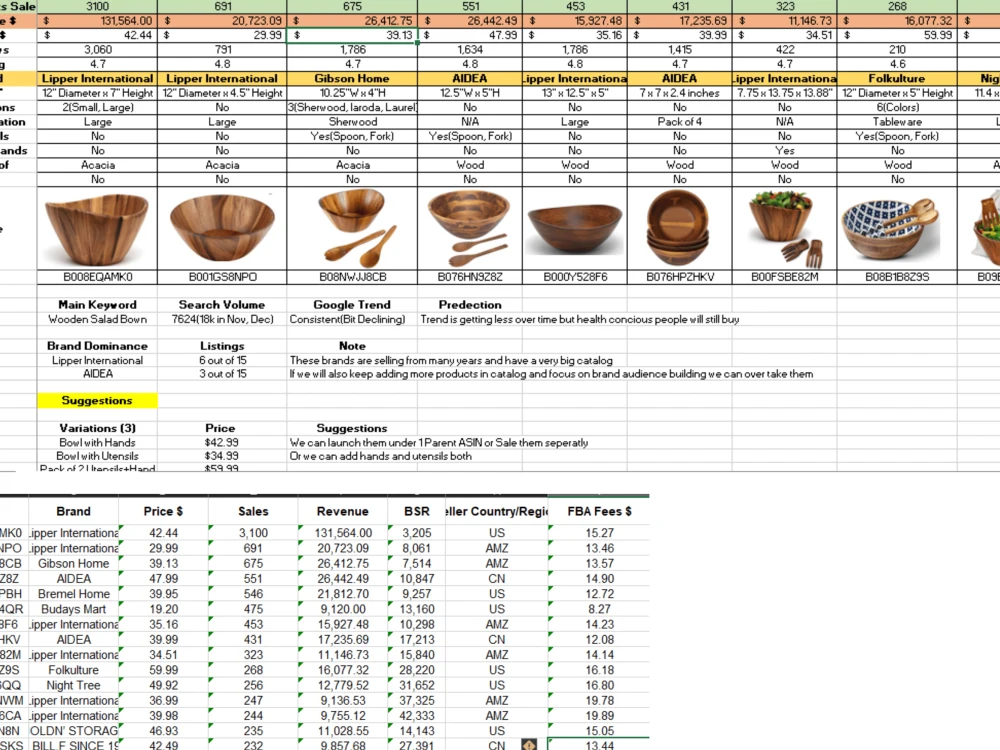Select the 6 out of 15 listings cell
Screen dimensions: 1000x750
222,360
